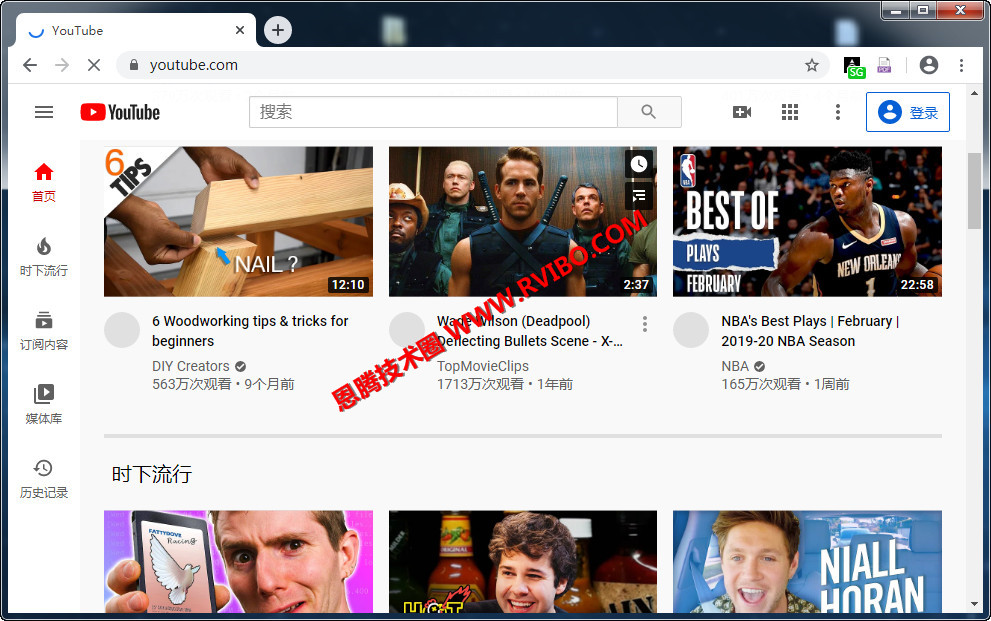Screen dimensions: 991x621
Task: Click DIY Creators channel avatar
Action: [x=122, y=330]
